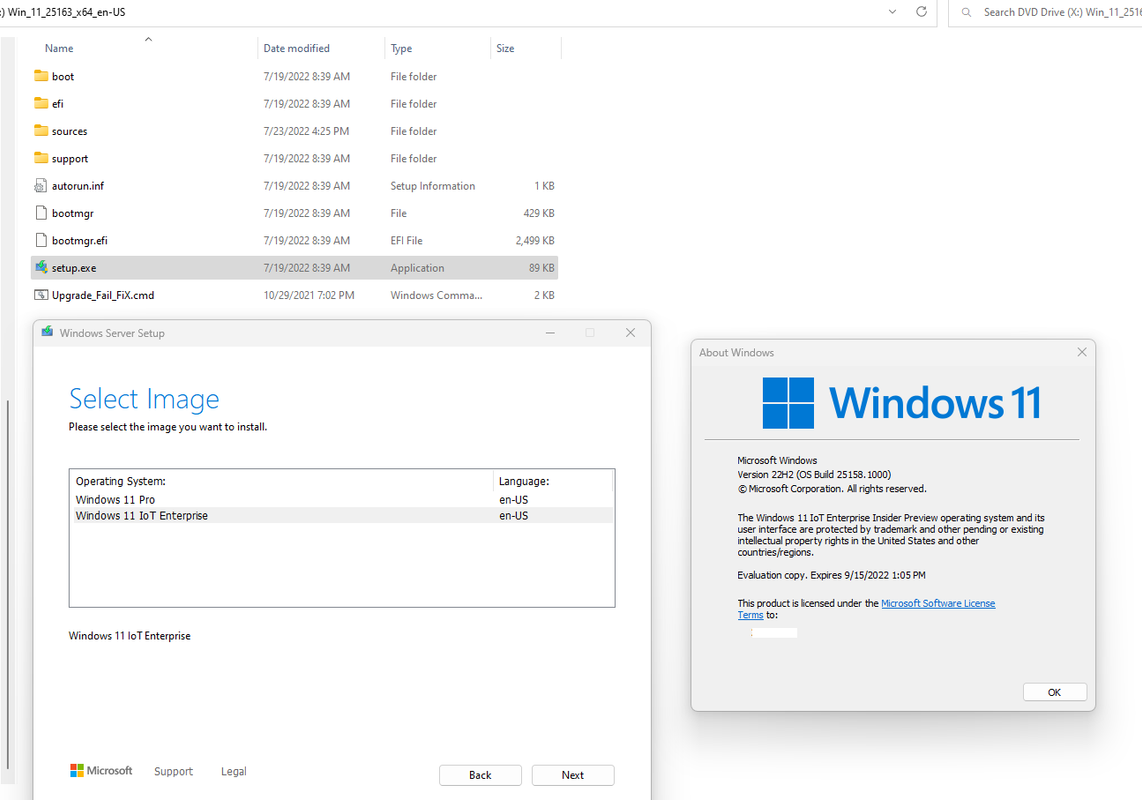Click the Select Image heading
Screen dimensions: 1142x800
point(144,399)
